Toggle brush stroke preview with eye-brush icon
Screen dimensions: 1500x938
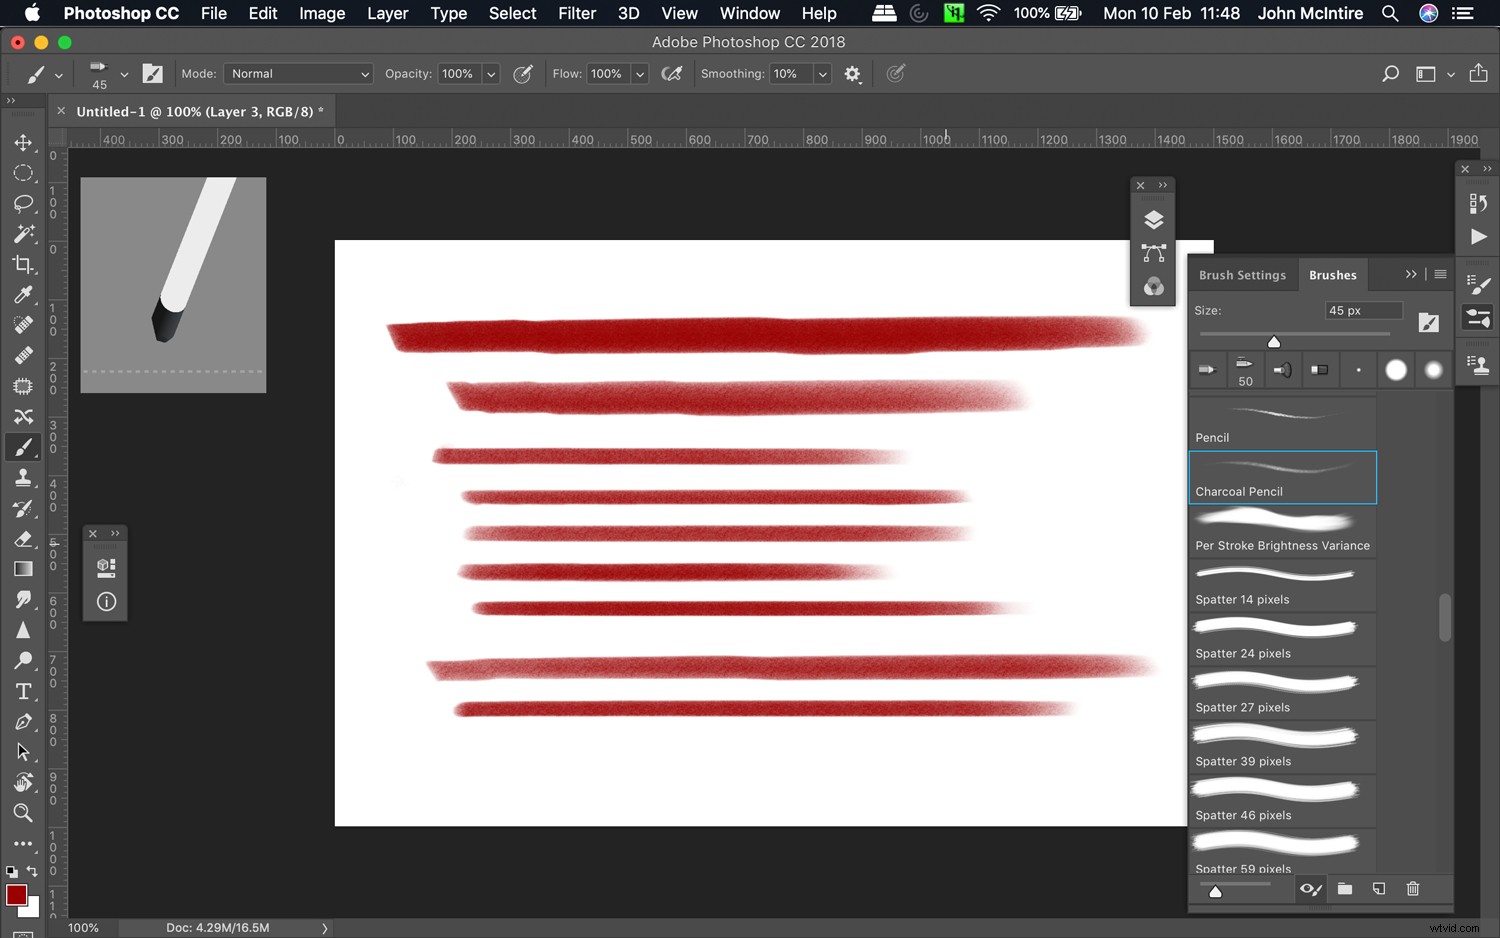(x=1310, y=889)
